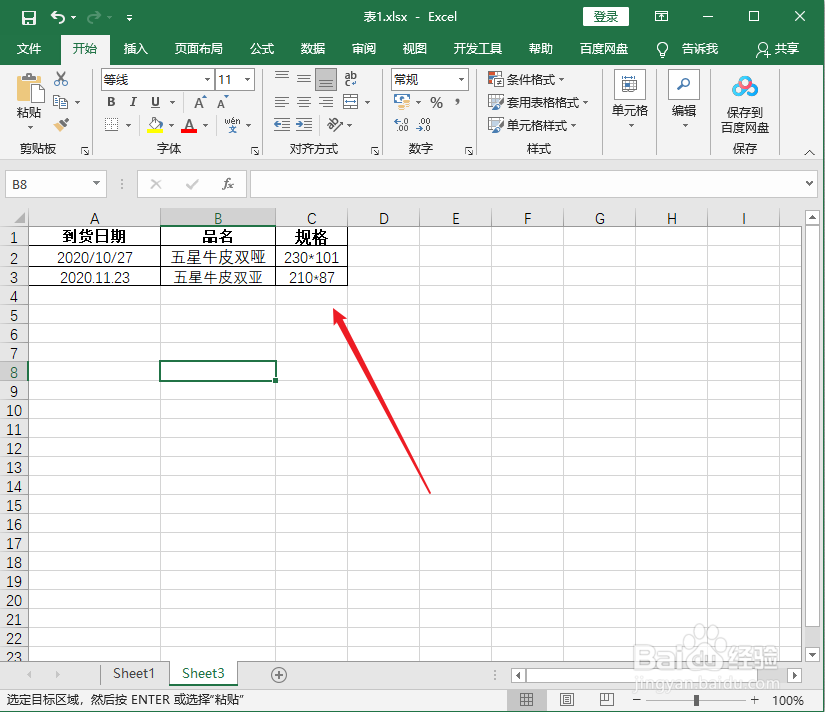Toggle Middle Align
This screenshot has width=825, height=712.
coord(304,79)
